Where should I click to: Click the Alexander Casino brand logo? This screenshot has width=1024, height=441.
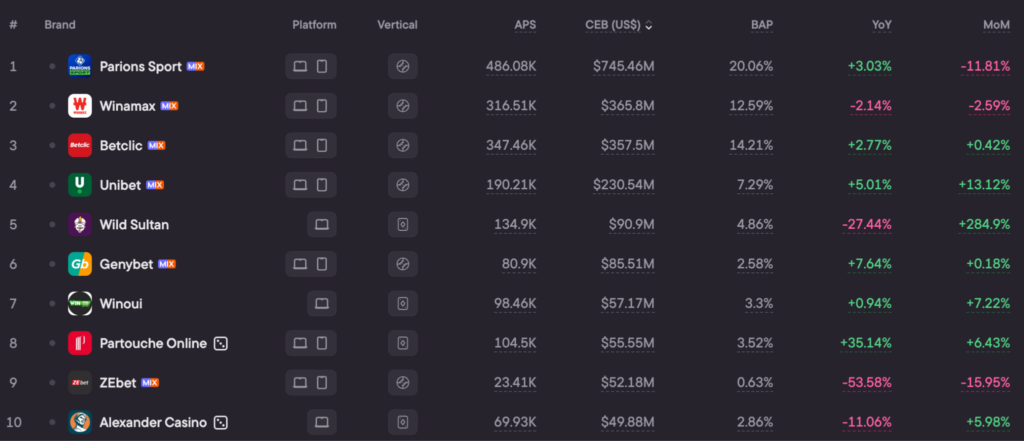pyautogui.click(x=80, y=422)
